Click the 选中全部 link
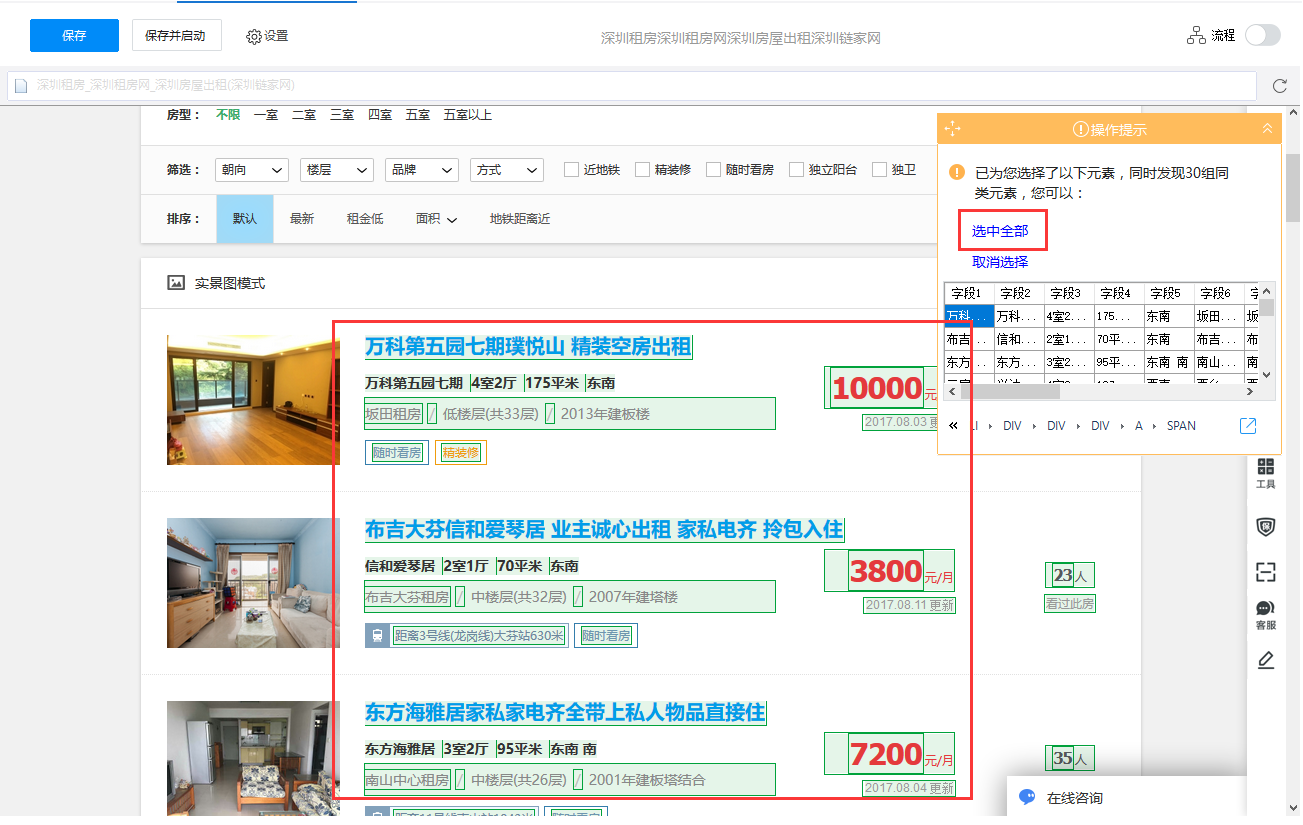 point(1000,231)
